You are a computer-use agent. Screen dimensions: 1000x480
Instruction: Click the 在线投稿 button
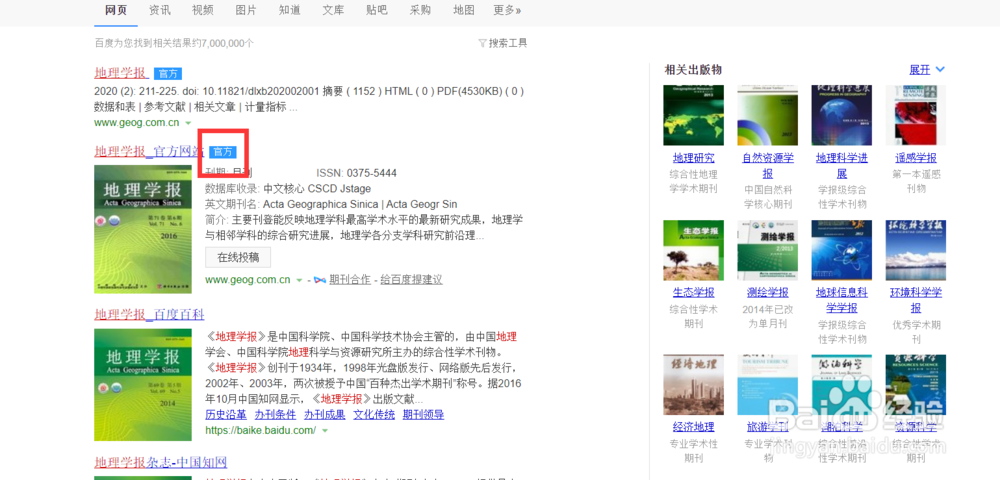tap(238, 257)
